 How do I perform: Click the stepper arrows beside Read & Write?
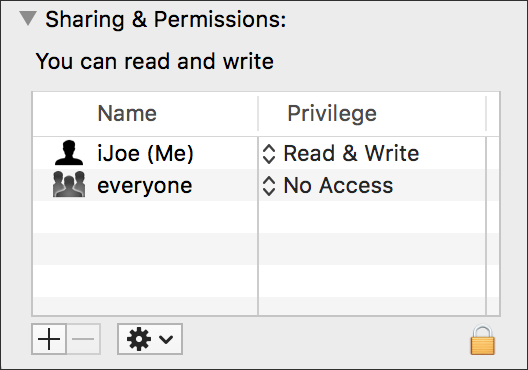click(269, 154)
